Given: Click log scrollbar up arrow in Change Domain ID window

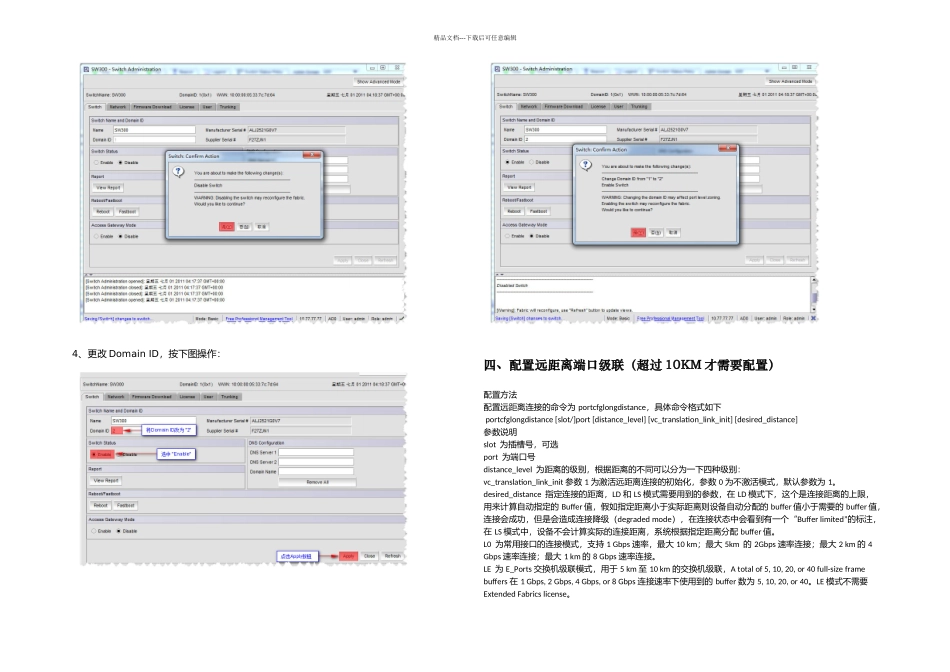Looking at the screenshot, I should 814,280.
